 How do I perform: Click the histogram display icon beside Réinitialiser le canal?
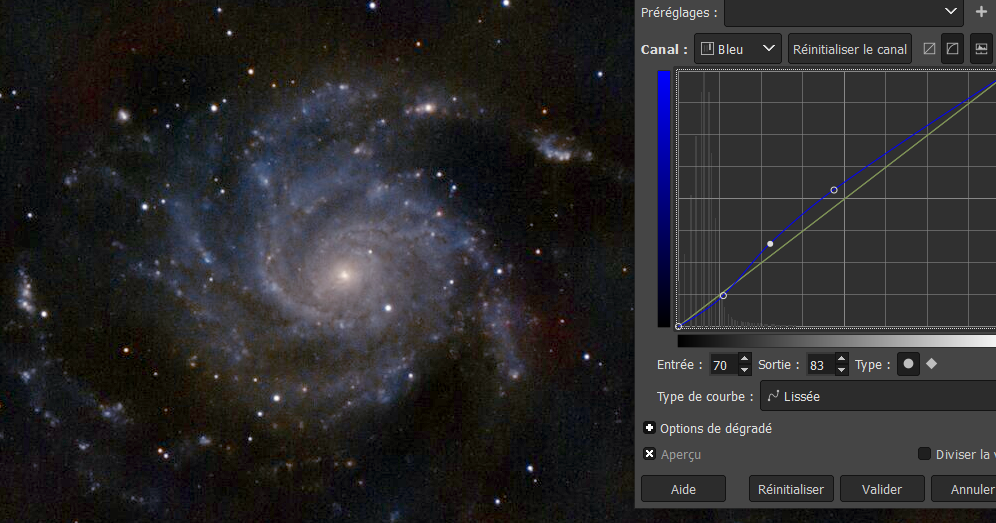click(981, 49)
